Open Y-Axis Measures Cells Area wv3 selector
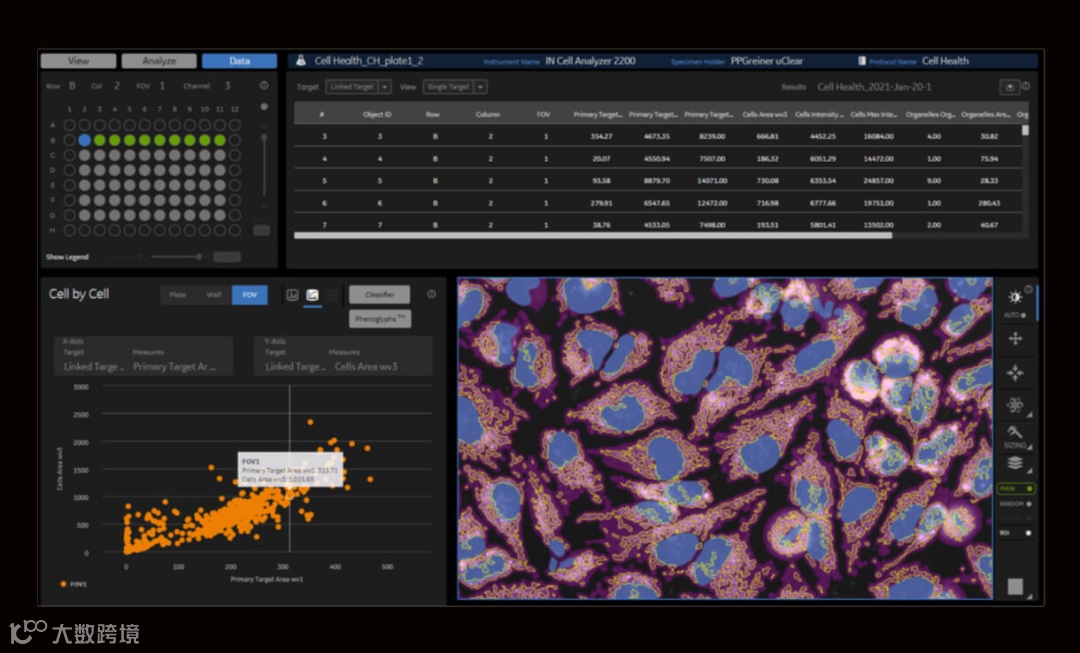 click(366, 366)
